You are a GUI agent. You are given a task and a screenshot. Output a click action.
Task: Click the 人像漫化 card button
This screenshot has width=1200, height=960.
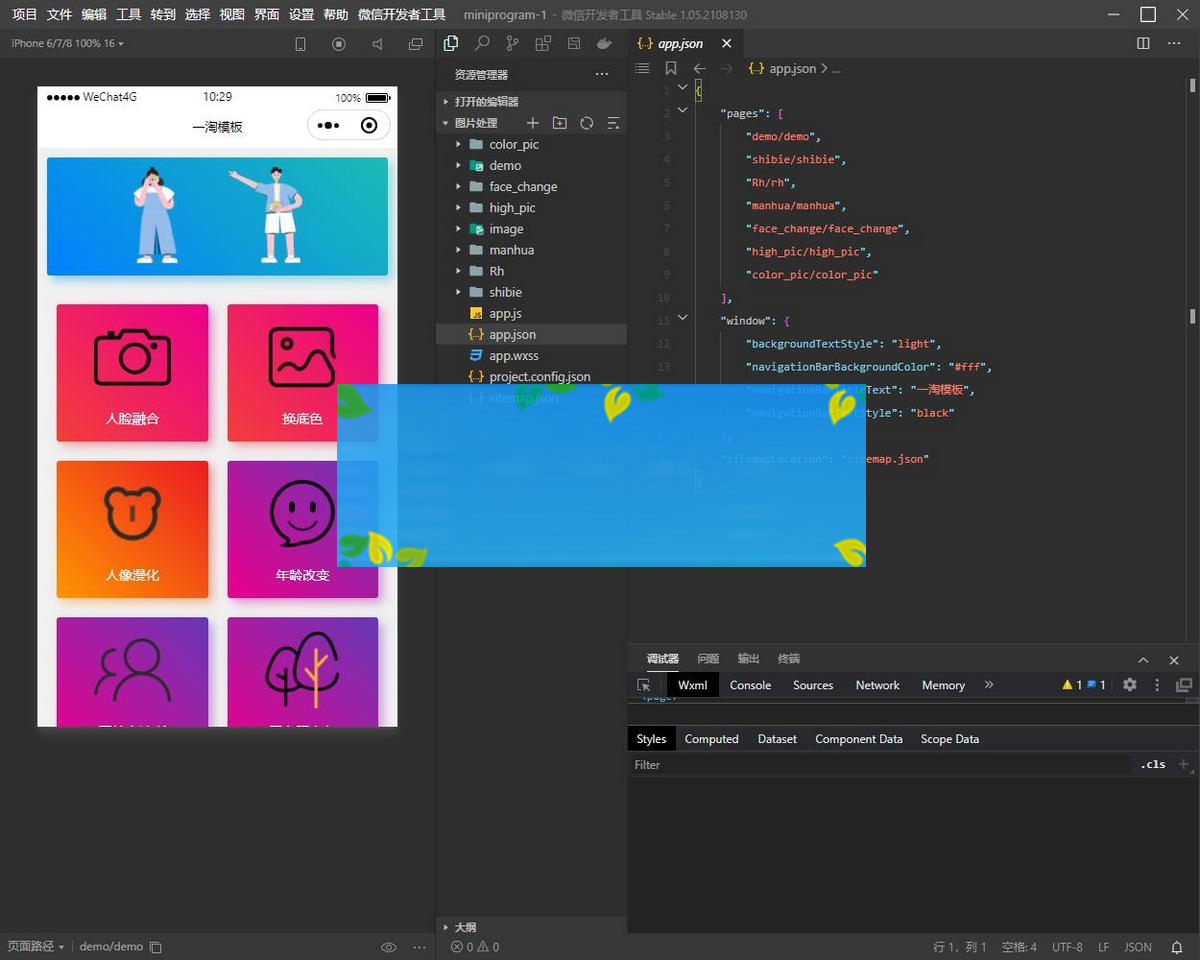pyautogui.click(x=132, y=529)
